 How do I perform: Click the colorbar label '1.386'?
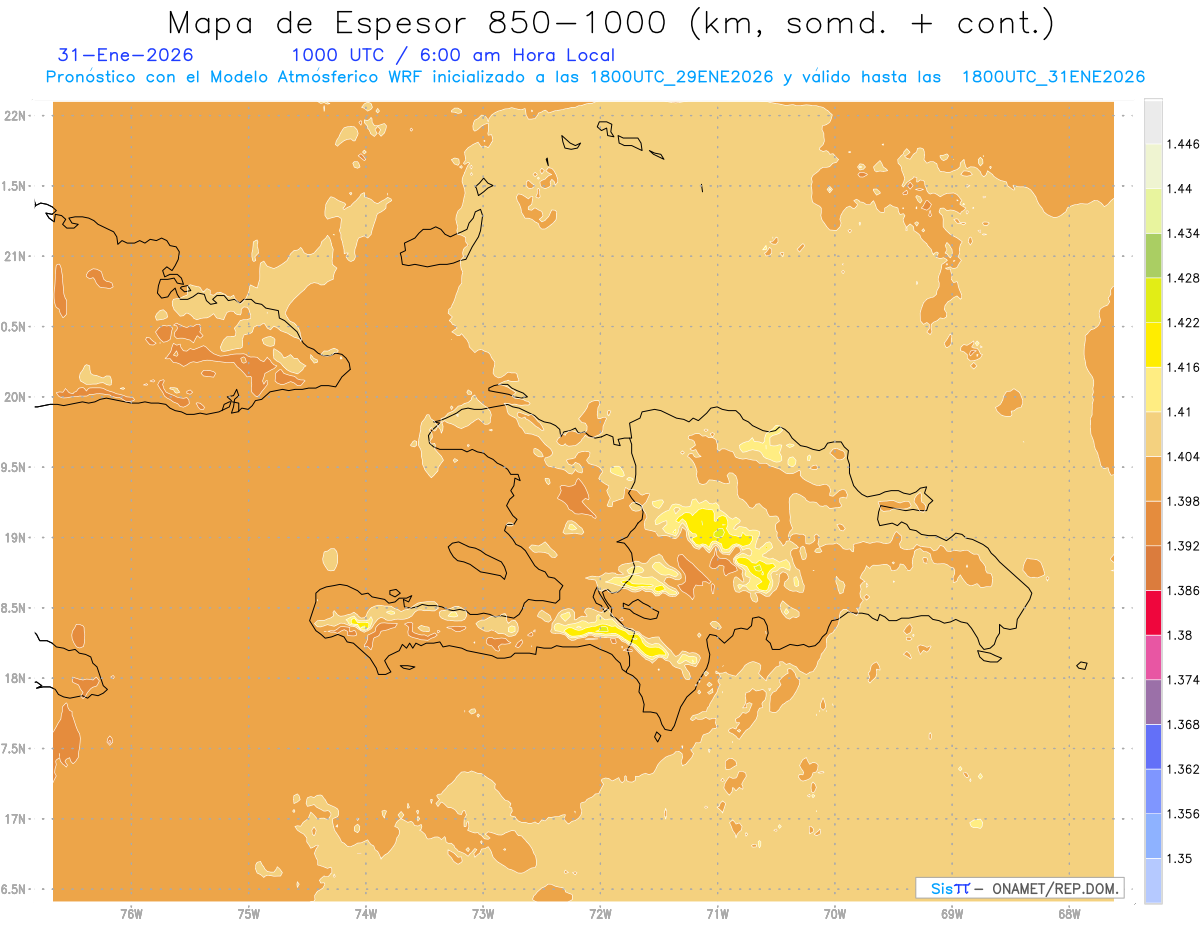tap(1183, 591)
